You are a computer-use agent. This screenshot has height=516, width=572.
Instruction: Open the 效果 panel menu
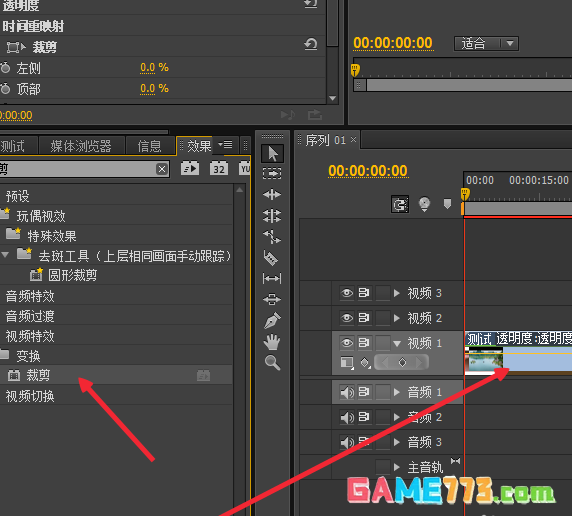click(225, 145)
